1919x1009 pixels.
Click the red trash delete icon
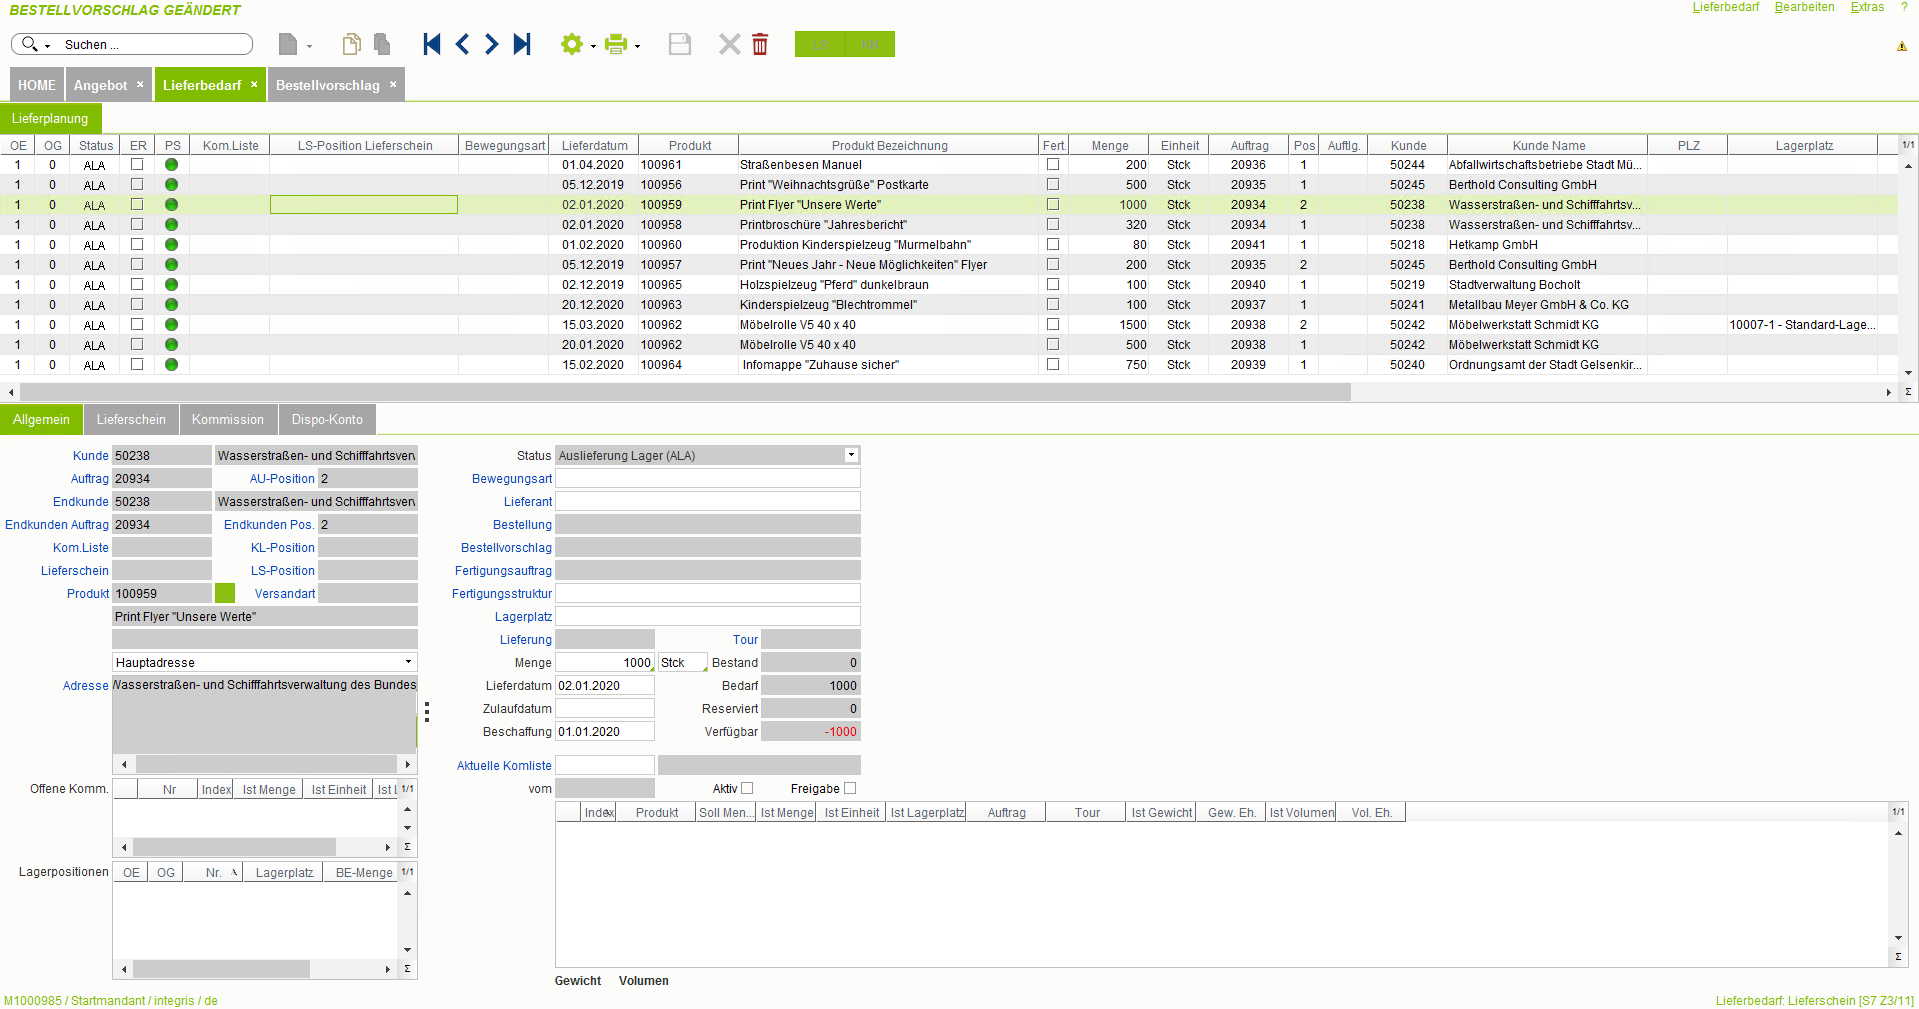760,44
